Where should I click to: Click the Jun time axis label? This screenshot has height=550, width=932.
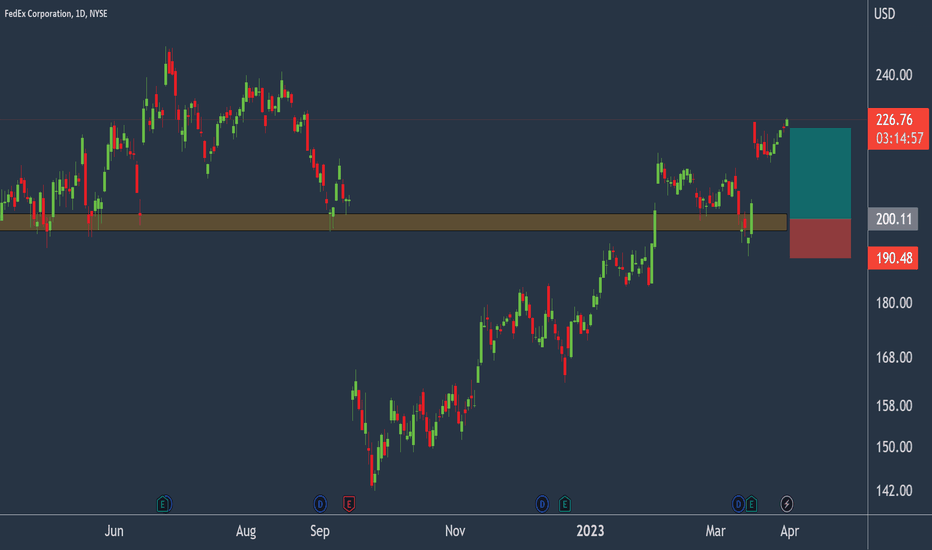point(114,531)
